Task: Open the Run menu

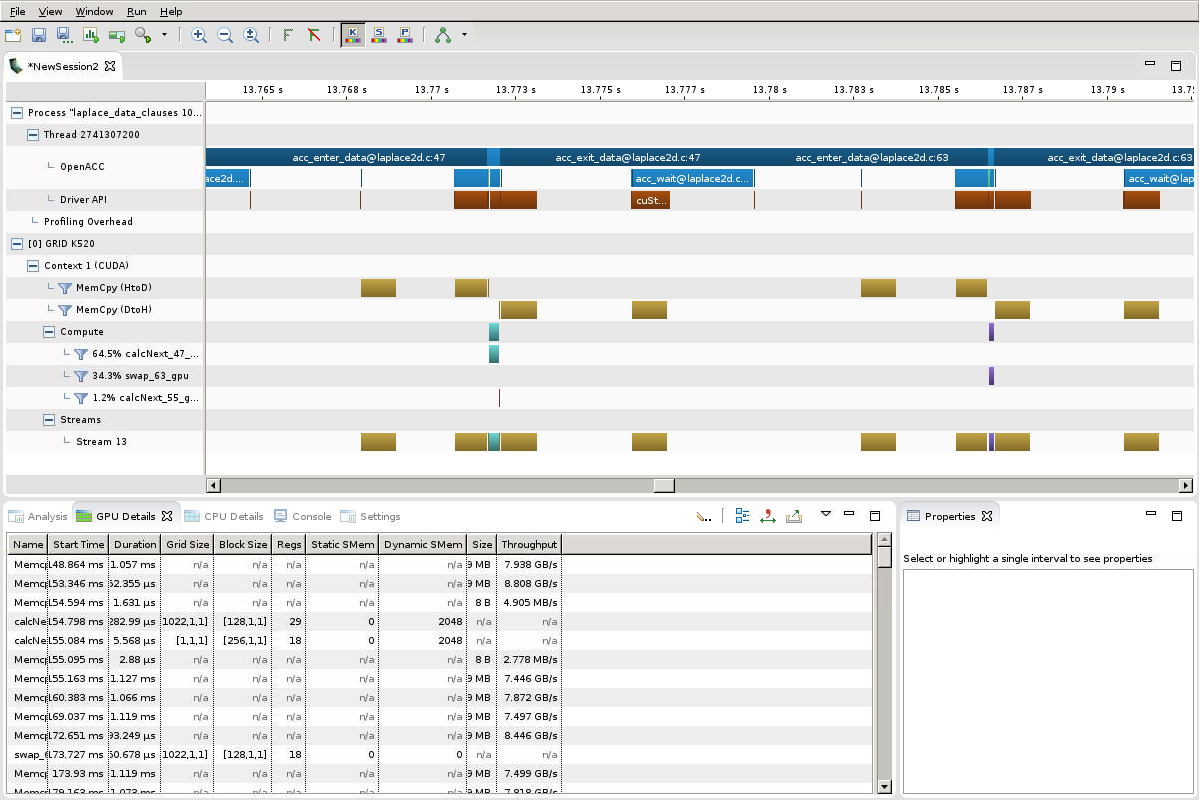Action: 136,11
